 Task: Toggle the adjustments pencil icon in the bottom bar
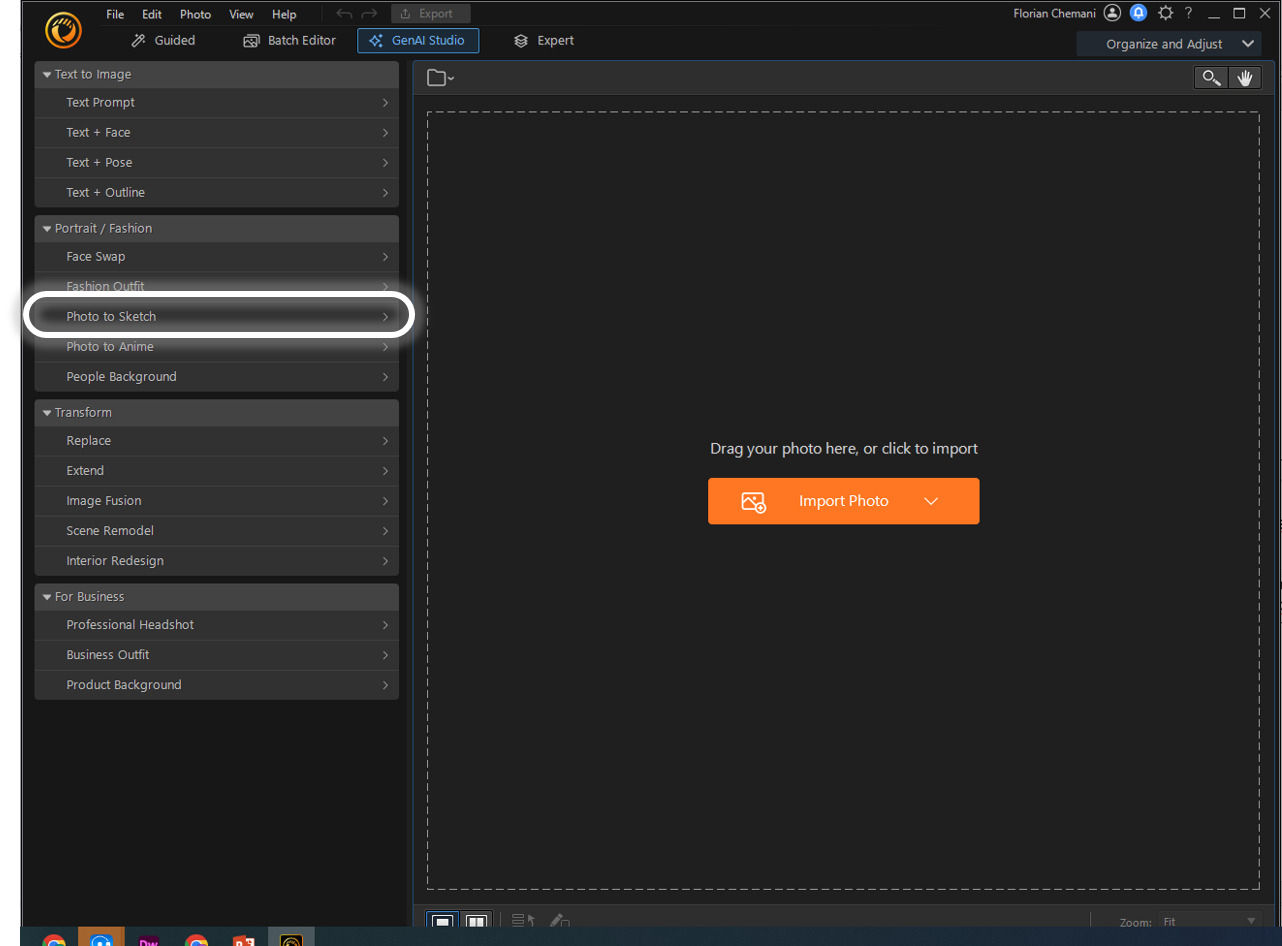[x=559, y=921]
